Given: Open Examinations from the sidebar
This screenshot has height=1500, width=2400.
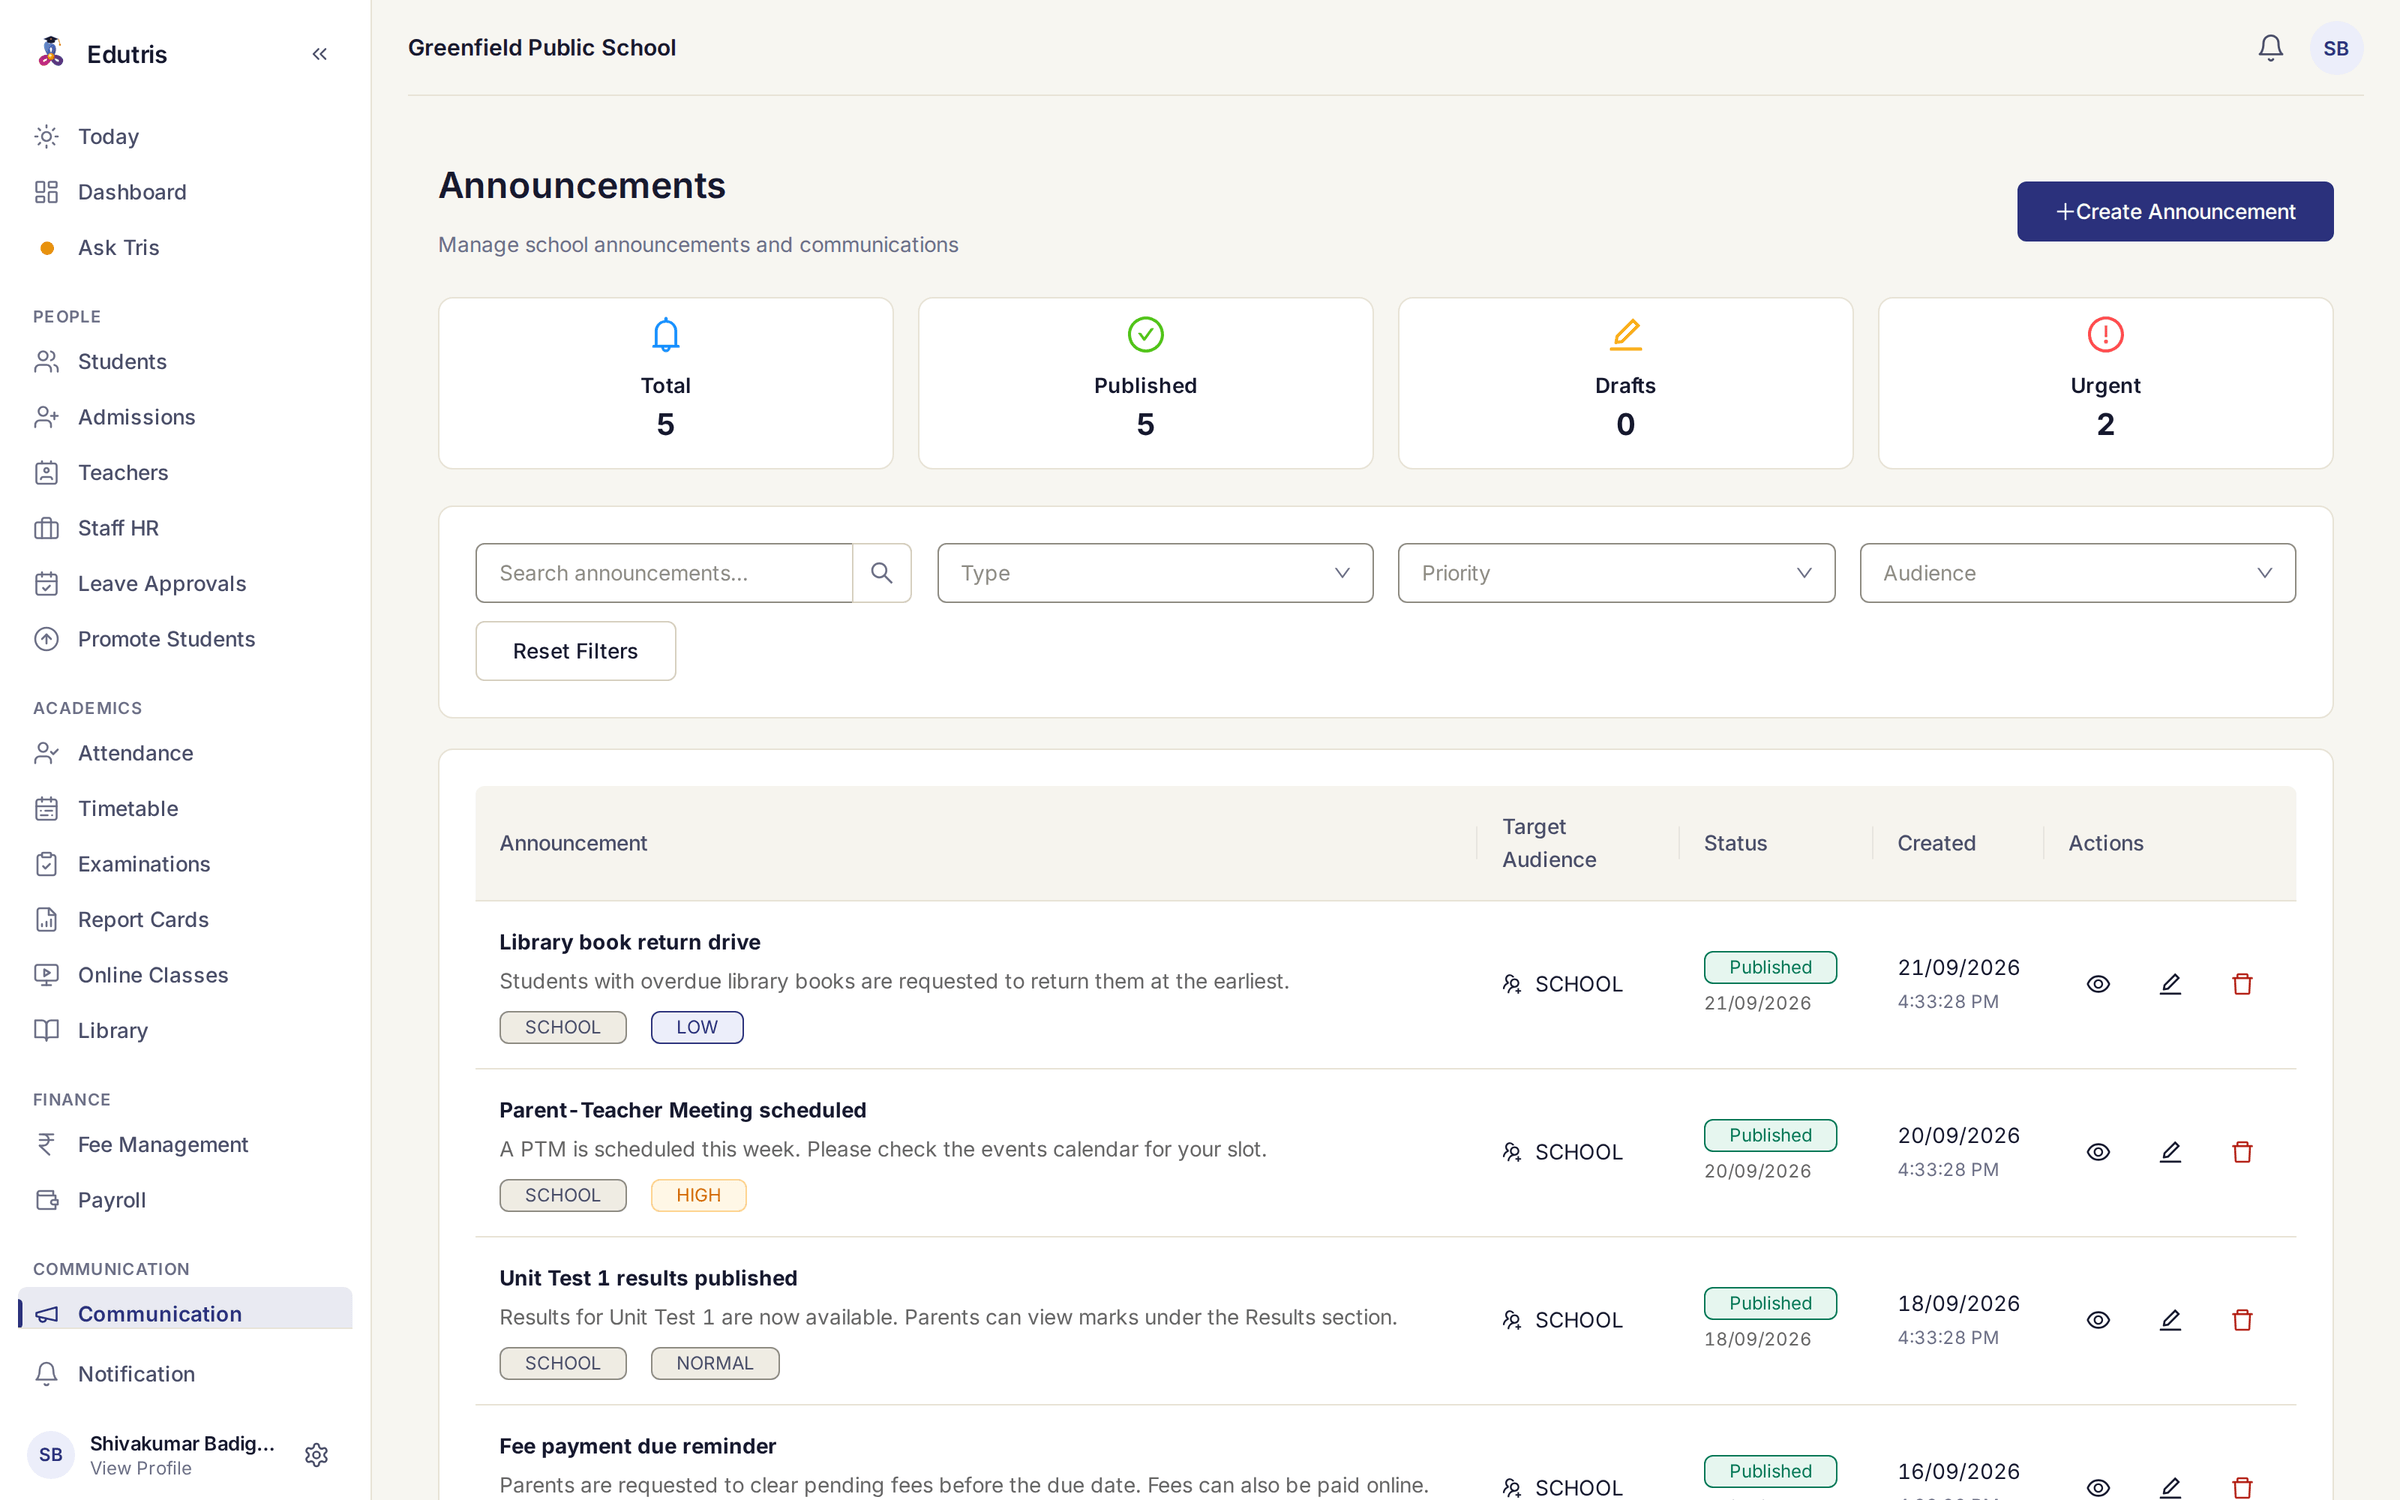Looking at the screenshot, I should tap(185, 864).
